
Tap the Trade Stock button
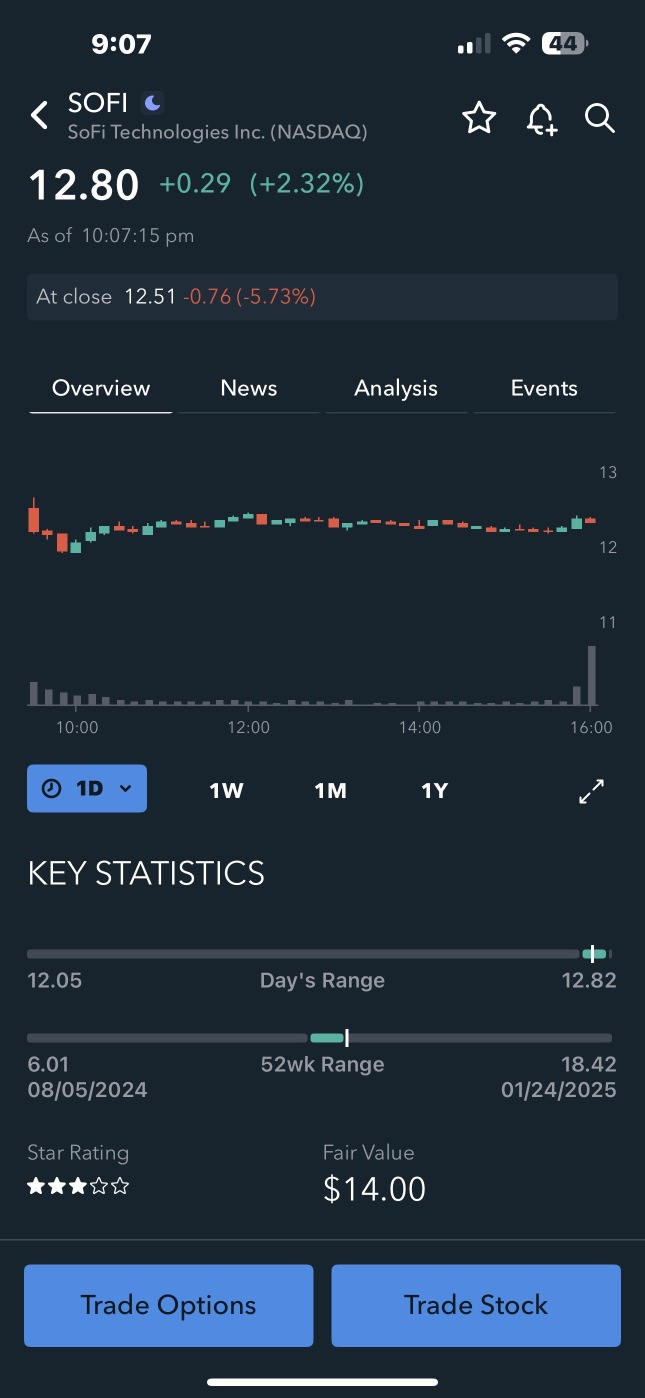coord(476,1305)
